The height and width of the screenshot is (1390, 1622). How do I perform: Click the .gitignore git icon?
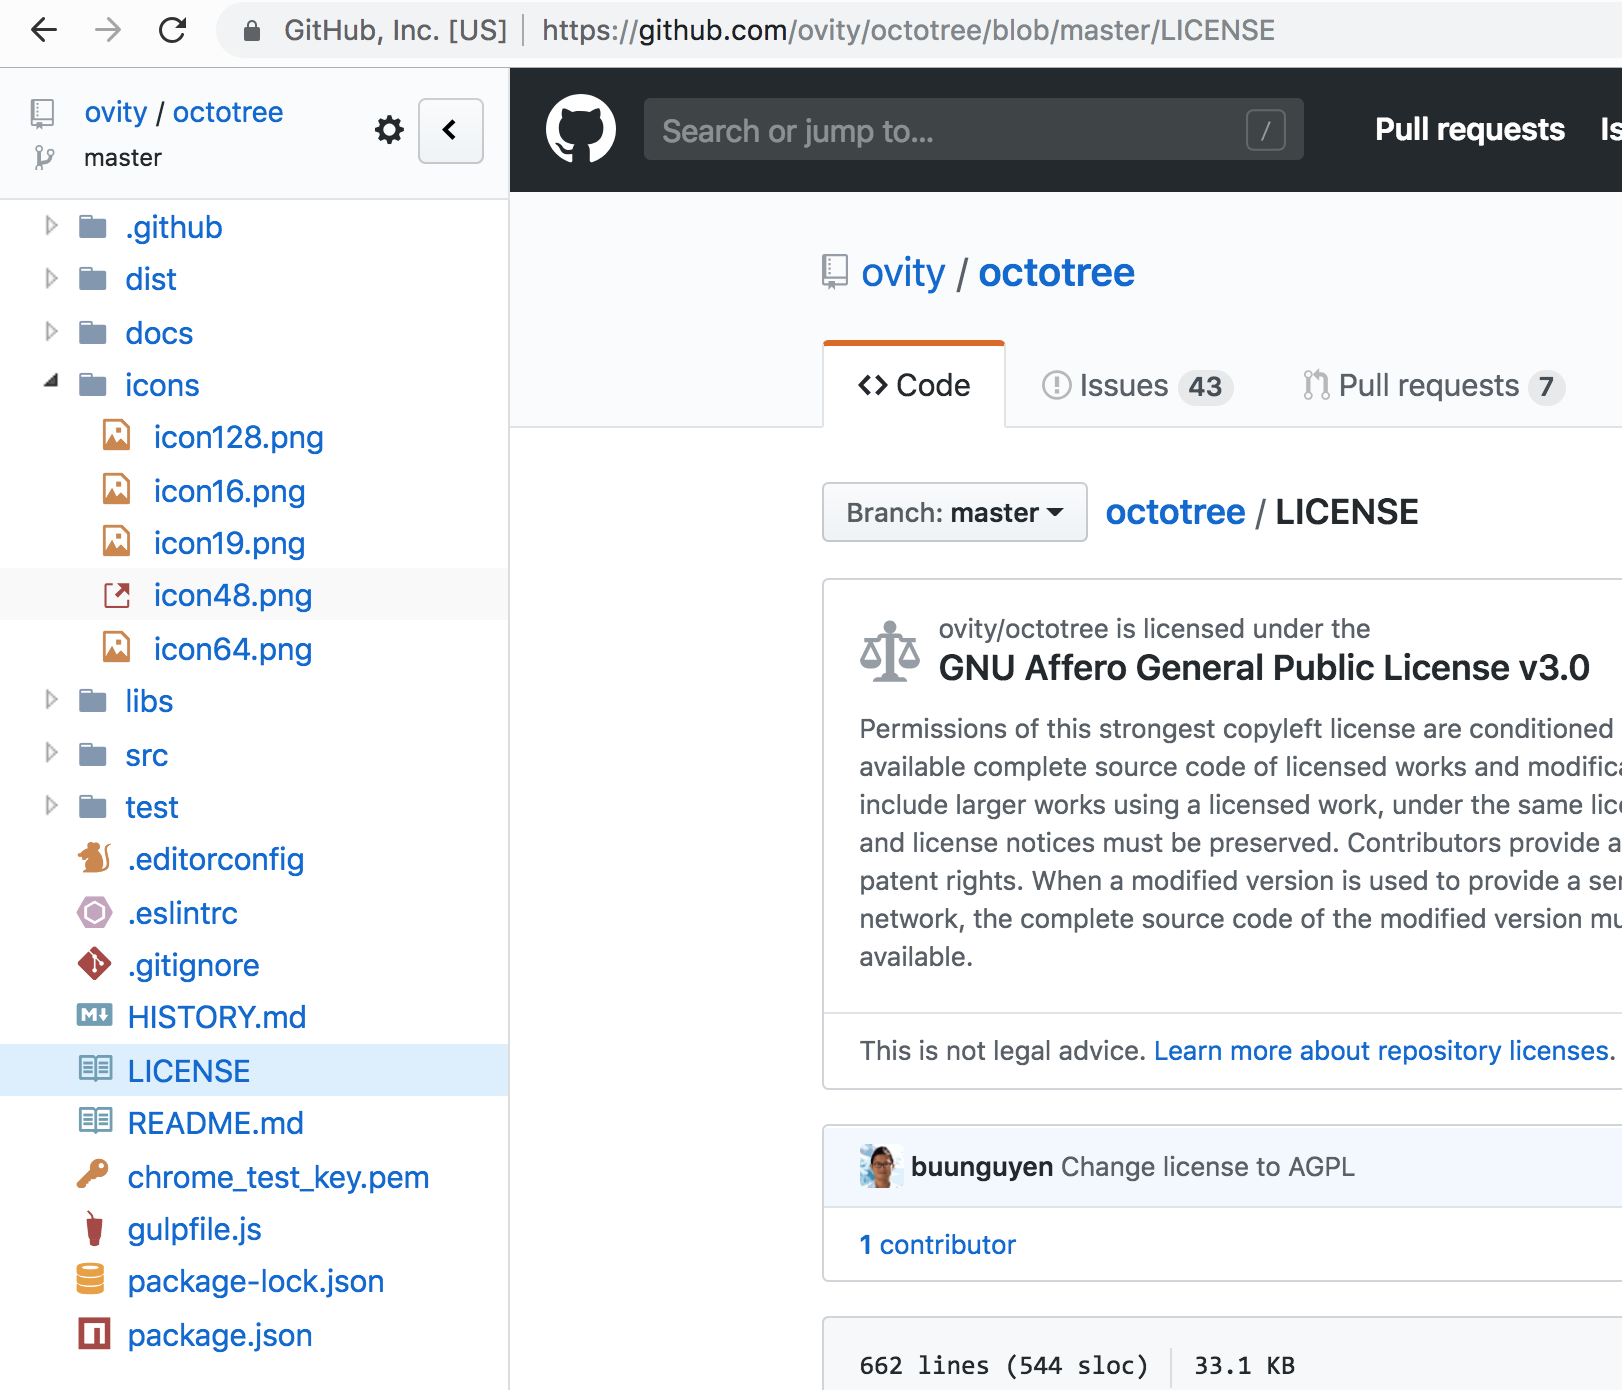95,964
